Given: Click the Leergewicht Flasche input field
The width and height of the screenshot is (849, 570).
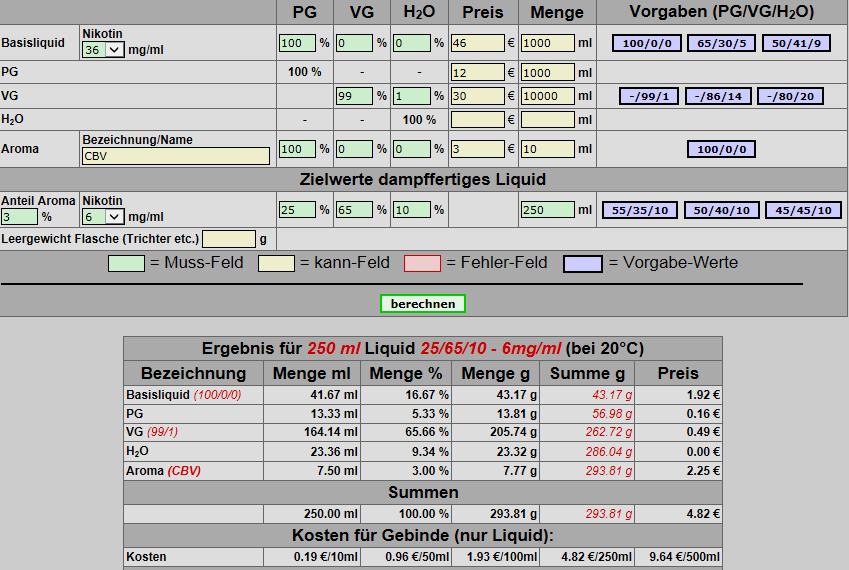Looking at the screenshot, I should click(229, 239).
